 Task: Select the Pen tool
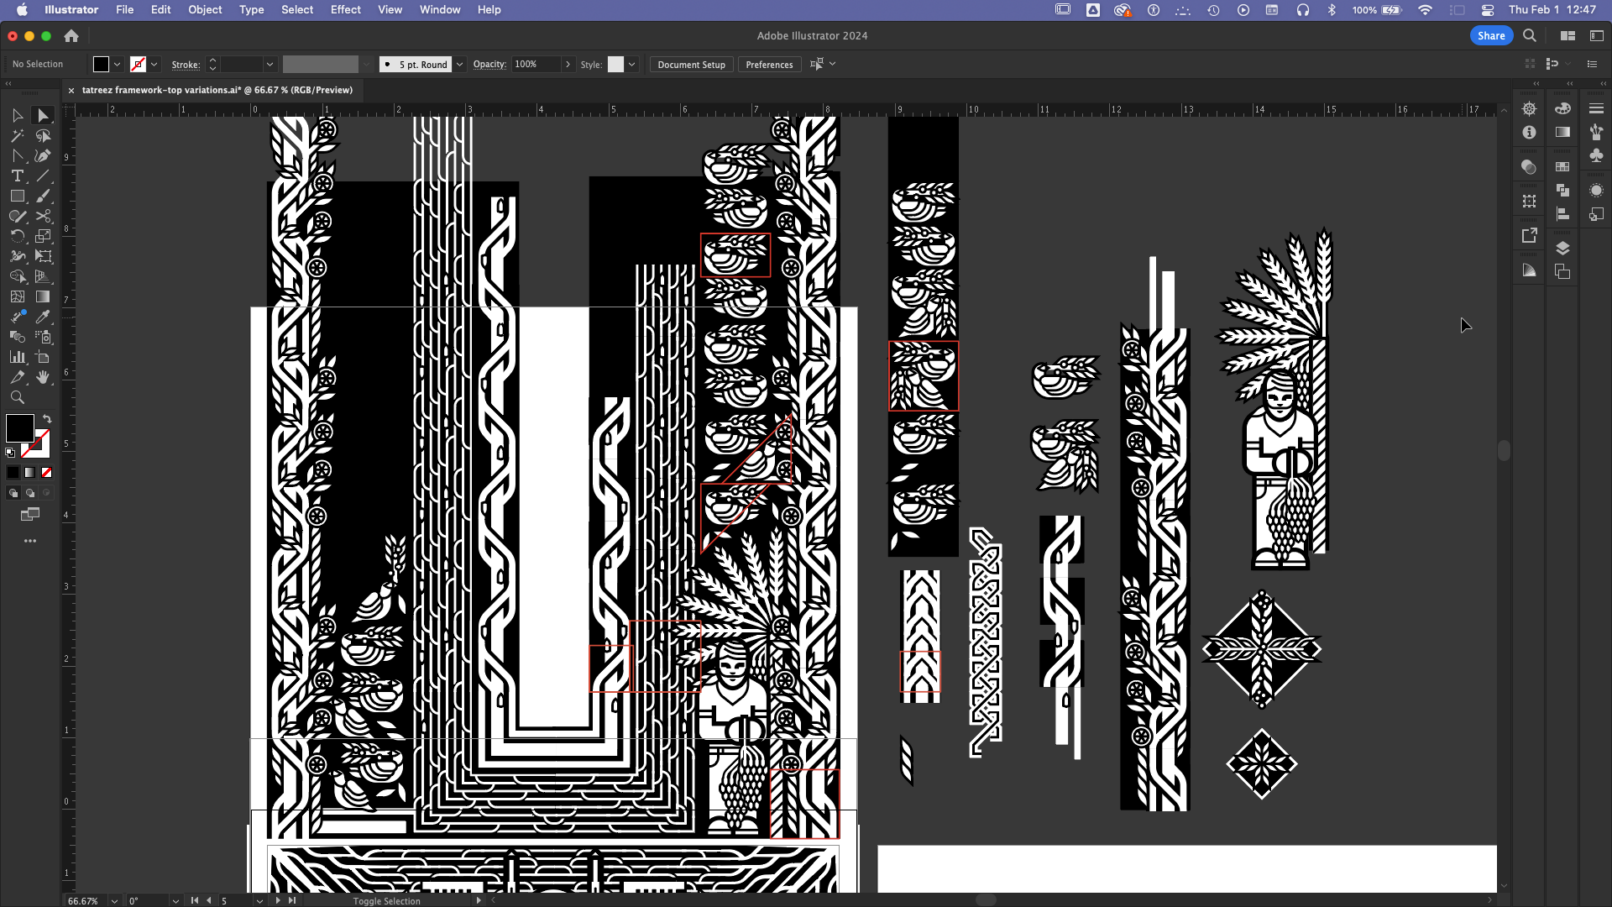pos(43,156)
